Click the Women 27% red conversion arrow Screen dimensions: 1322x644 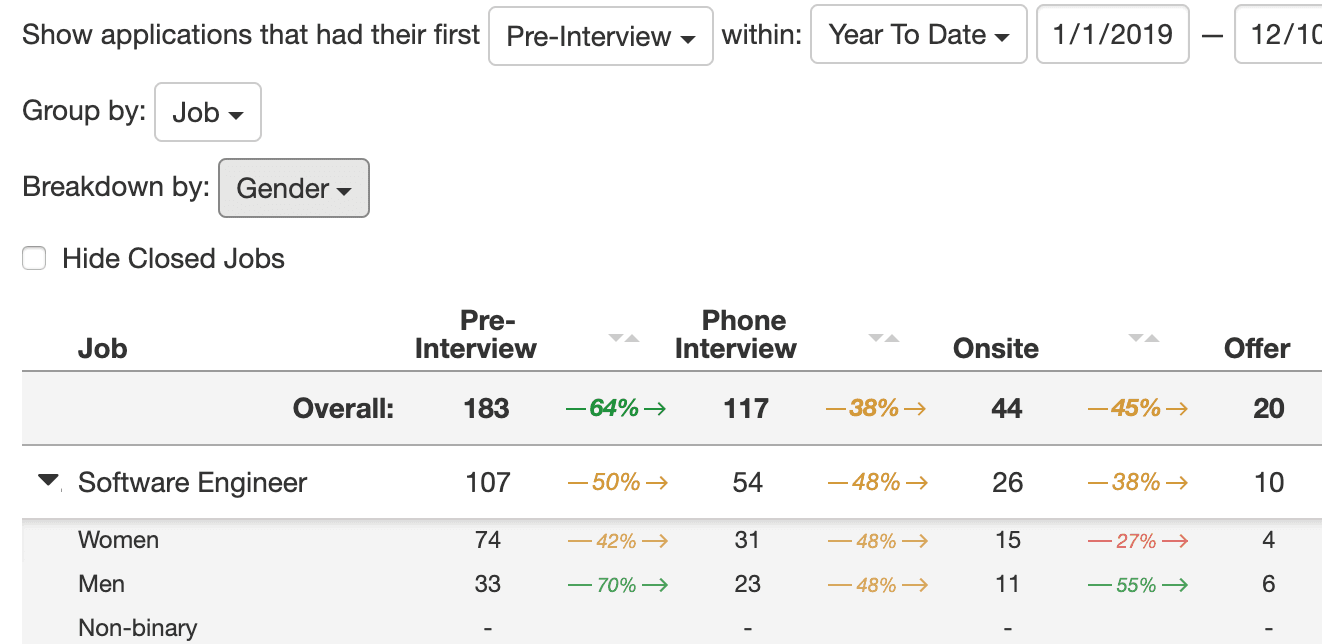point(1137,541)
